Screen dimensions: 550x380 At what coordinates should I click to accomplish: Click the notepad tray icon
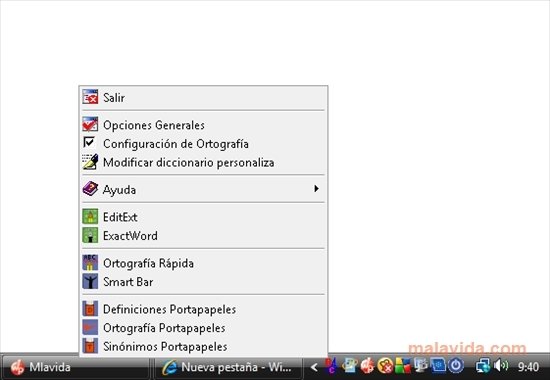(x=350, y=366)
